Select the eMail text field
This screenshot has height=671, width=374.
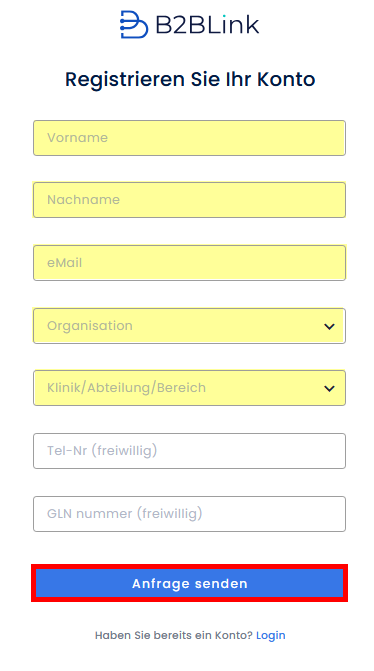click(x=189, y=263)
